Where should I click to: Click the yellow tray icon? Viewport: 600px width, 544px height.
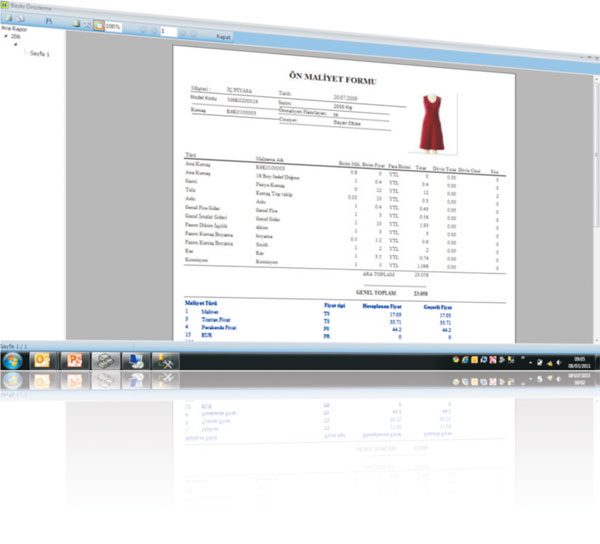pos(474,360)
